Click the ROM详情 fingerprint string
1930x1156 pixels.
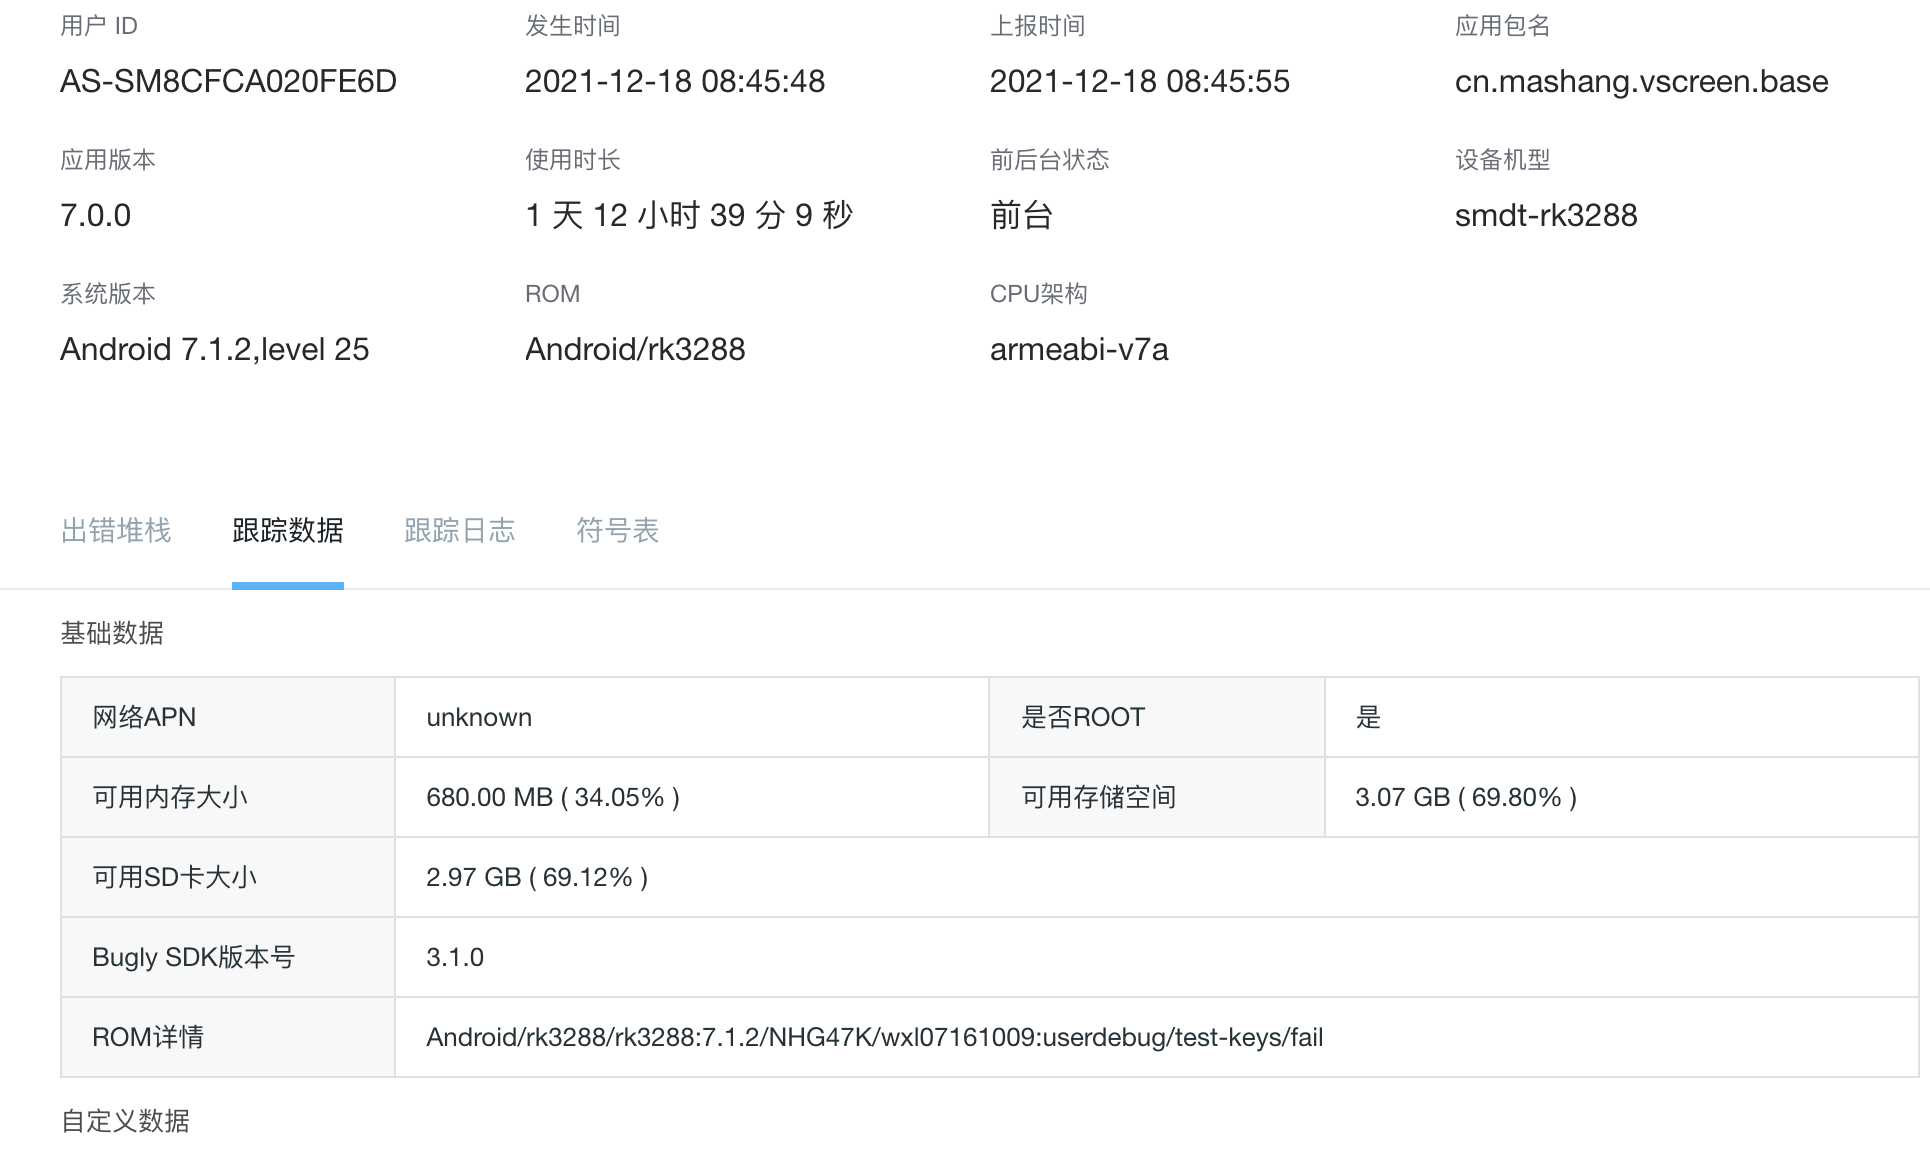click(874, 1037)
